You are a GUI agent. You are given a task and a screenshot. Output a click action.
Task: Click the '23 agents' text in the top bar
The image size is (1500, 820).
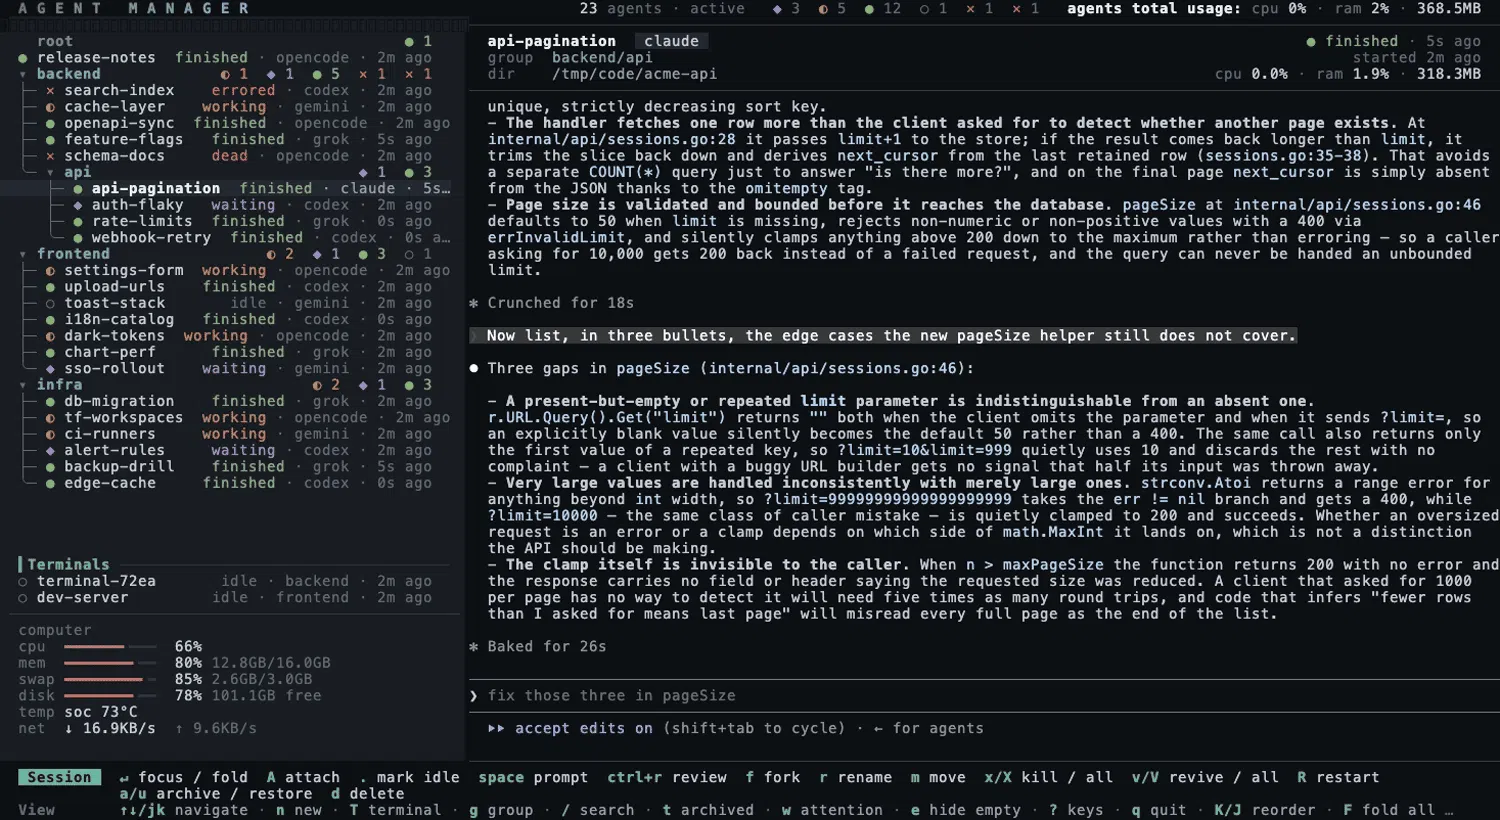pos(620,9)
